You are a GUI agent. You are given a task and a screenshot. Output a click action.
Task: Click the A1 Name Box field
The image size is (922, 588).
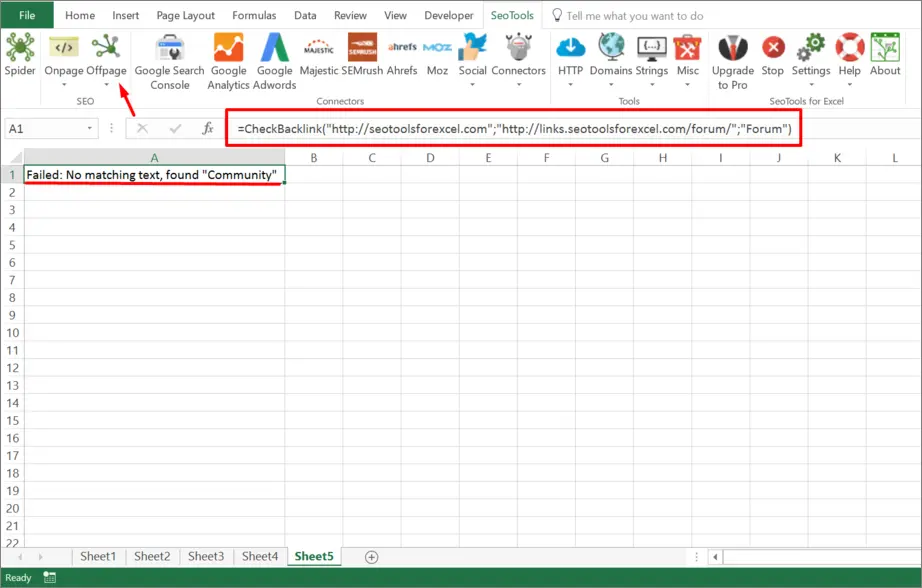coord(45,128)
